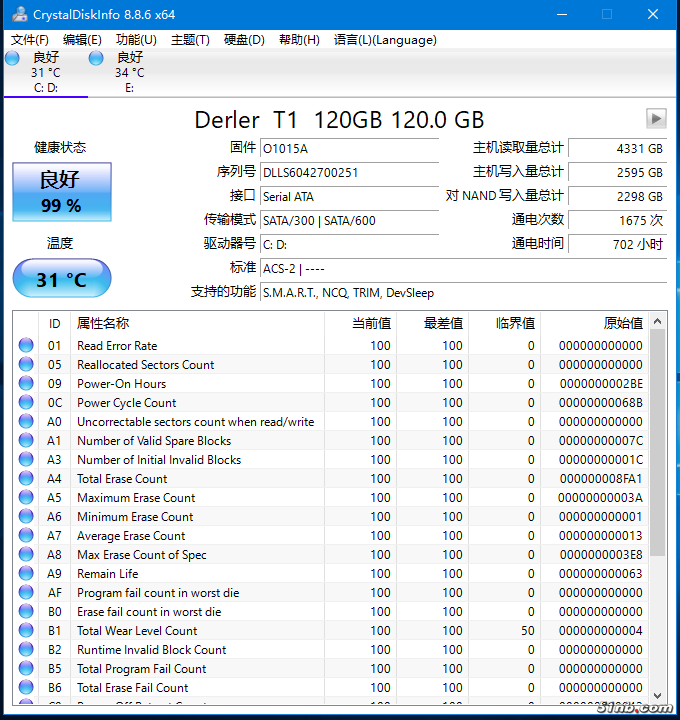Click status orb for Power-On Hours row
The height and width of the screenshot is (720, 680).
tap(26, 384)
